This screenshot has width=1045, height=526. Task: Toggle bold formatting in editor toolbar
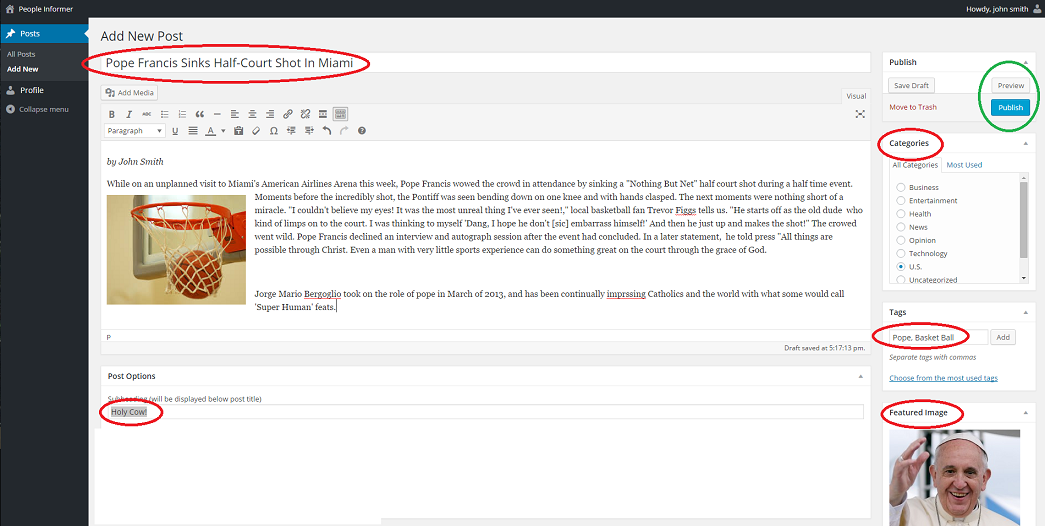[x=113, y=114]
